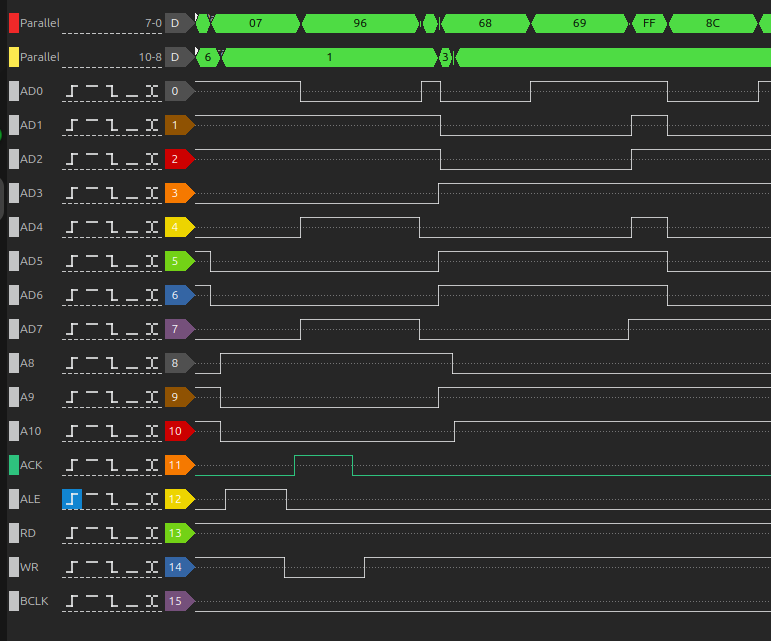Change the green color swatch of ACK channel
This screenshot has height=641, width=771.
tap(14, 465)
